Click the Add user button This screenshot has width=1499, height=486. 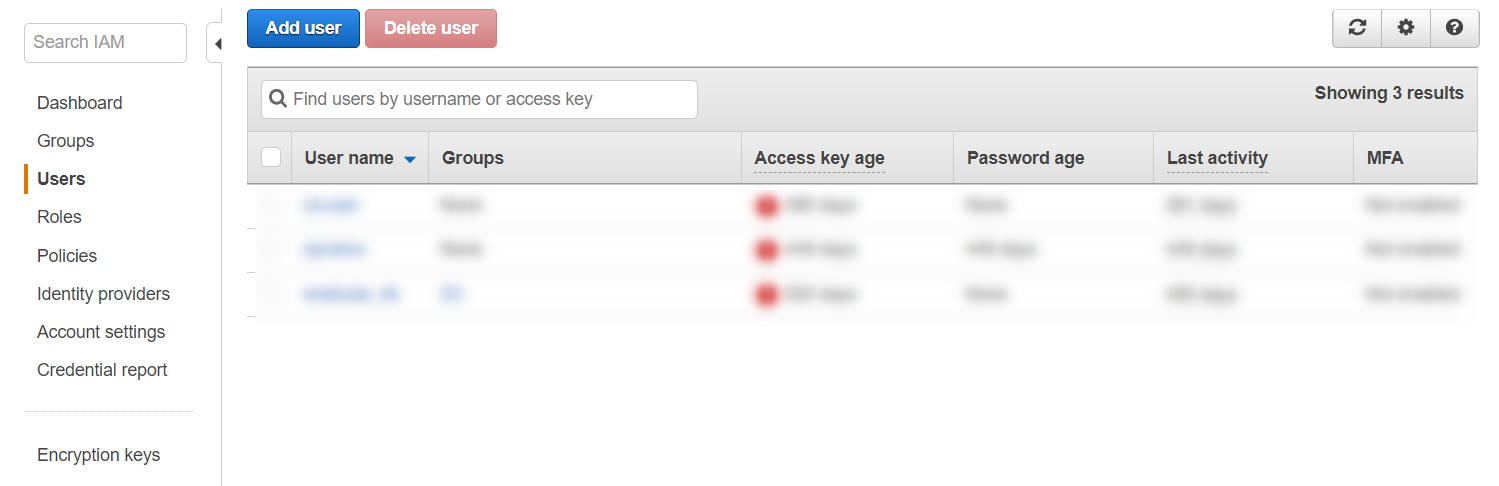303,28
